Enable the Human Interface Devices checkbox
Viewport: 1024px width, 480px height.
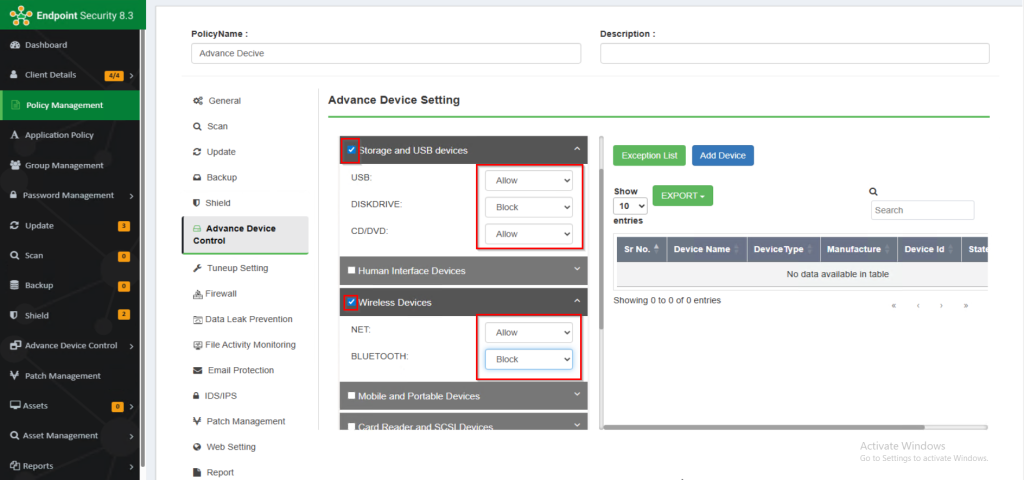tap(351, 270)
